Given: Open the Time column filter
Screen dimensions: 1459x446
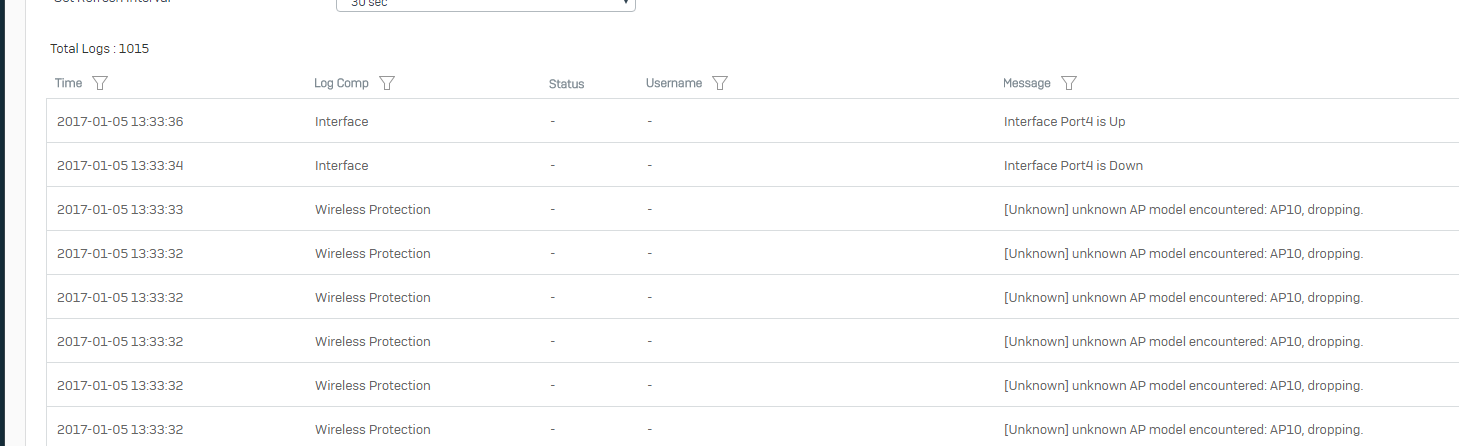Looking at the screenshot, I should (x=99, y=83).
